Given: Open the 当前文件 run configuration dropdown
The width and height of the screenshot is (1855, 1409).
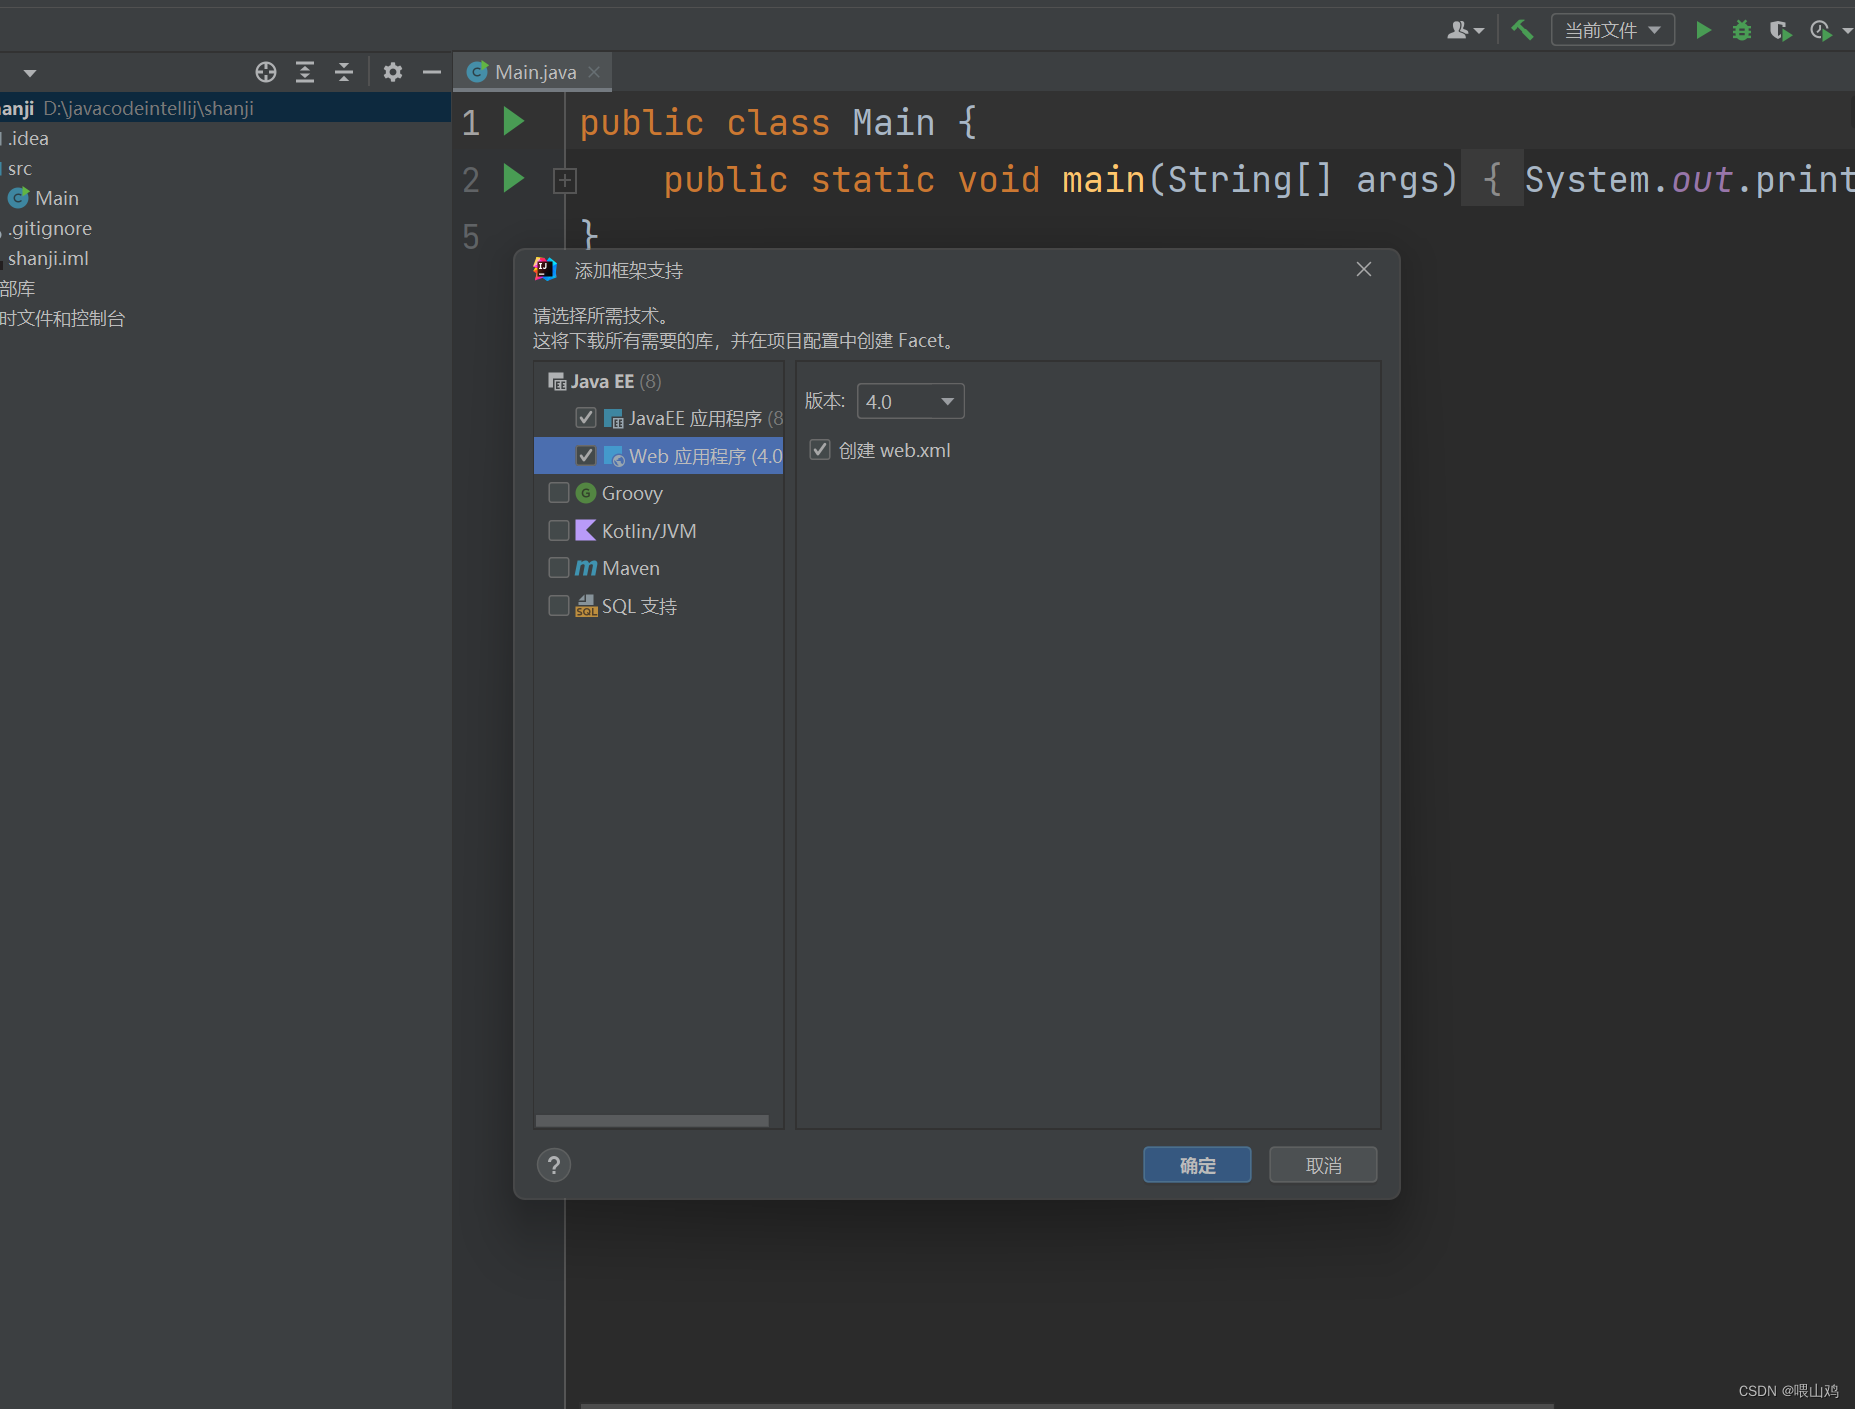Looking at the screenshot, I should 1612,30.
